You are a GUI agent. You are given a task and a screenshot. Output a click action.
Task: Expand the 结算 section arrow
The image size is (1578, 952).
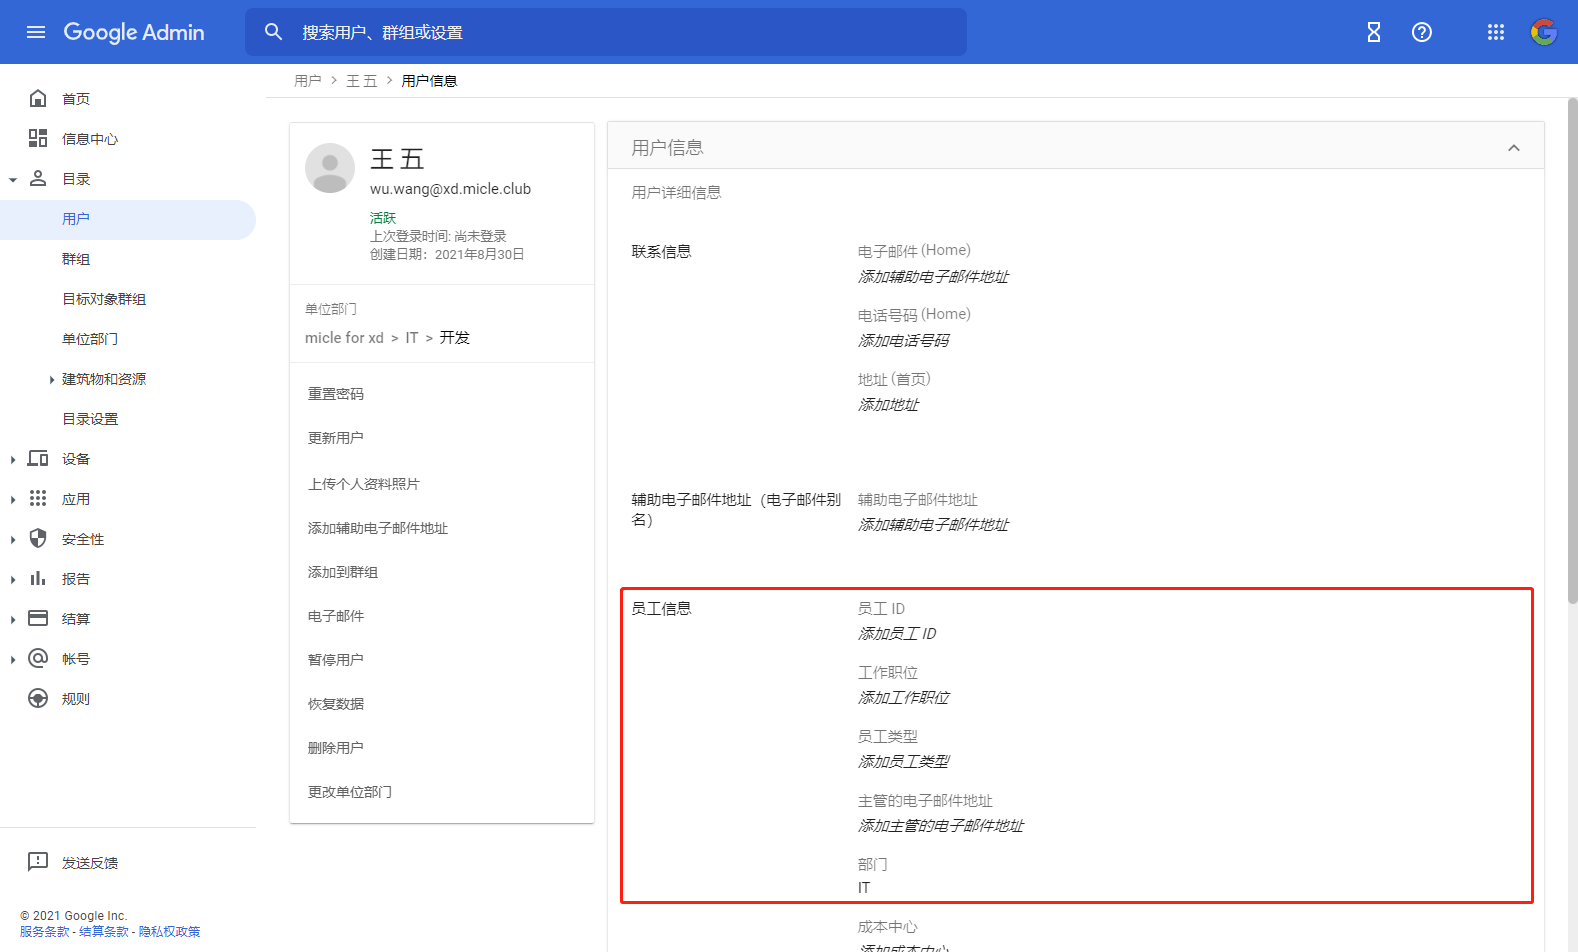(13, 619)
